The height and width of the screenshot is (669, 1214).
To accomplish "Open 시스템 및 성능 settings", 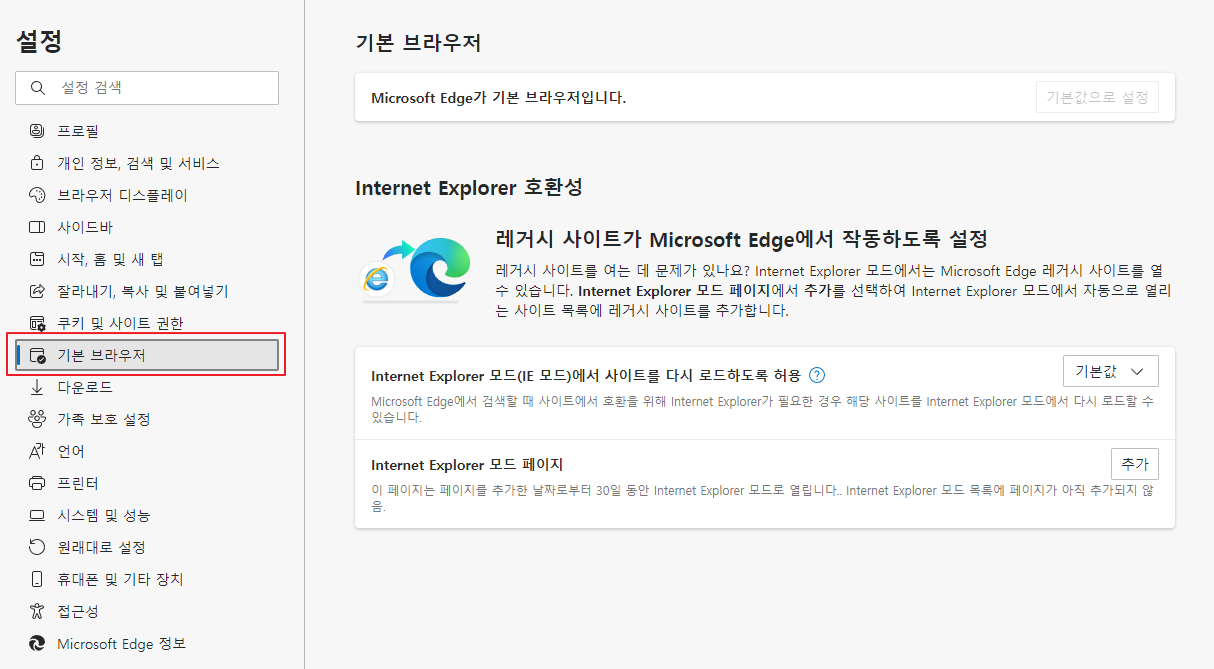I will tap(147, 515).
